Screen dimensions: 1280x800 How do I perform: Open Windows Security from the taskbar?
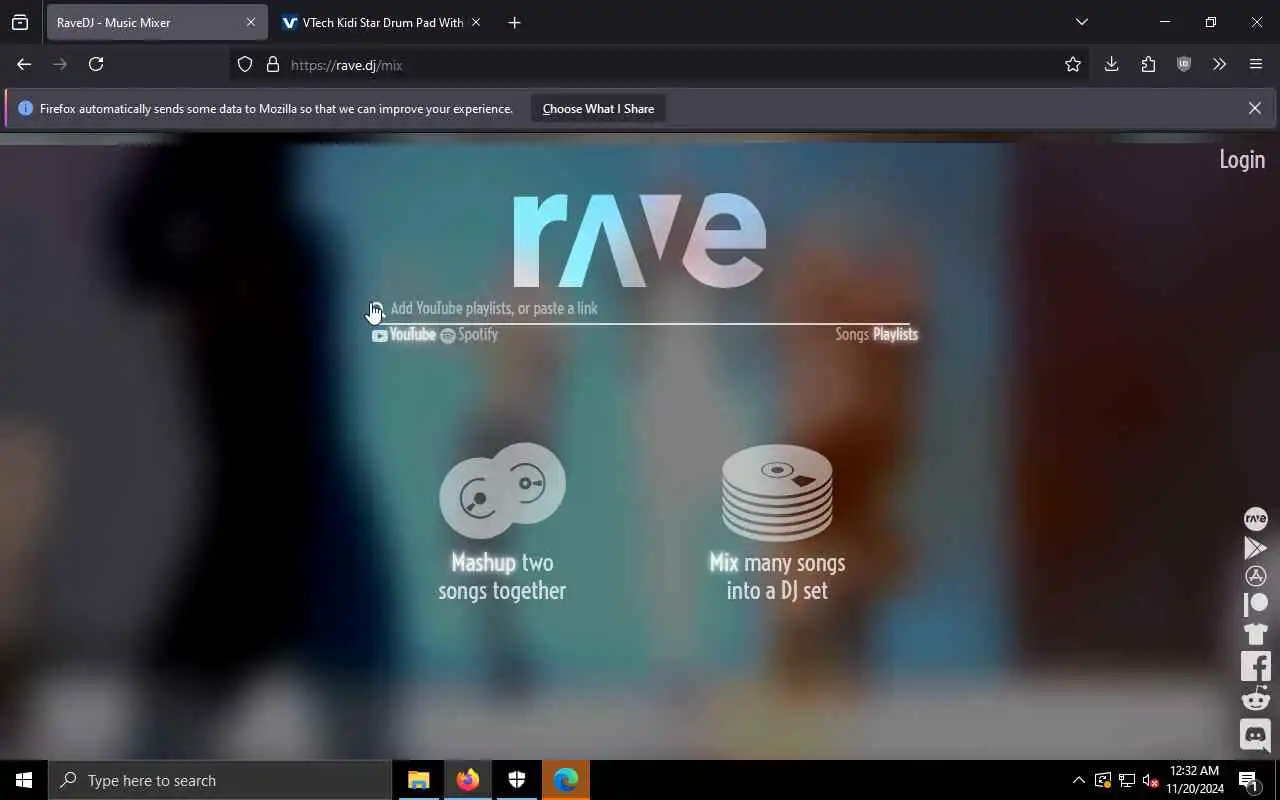point(517,780)
